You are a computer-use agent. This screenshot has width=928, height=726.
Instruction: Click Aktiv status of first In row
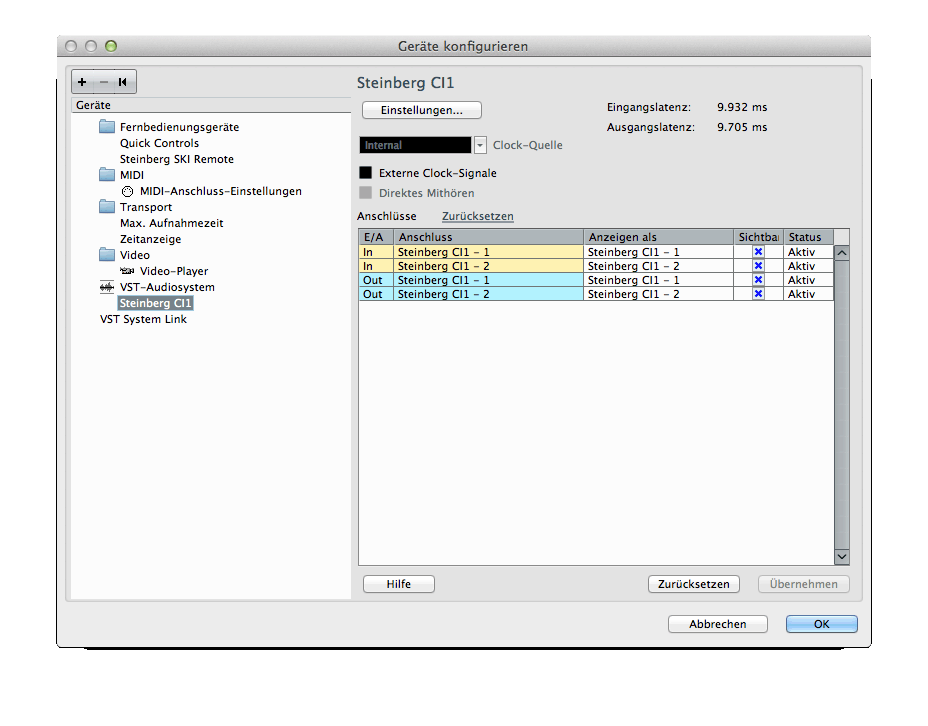click(x=808, y=251)
